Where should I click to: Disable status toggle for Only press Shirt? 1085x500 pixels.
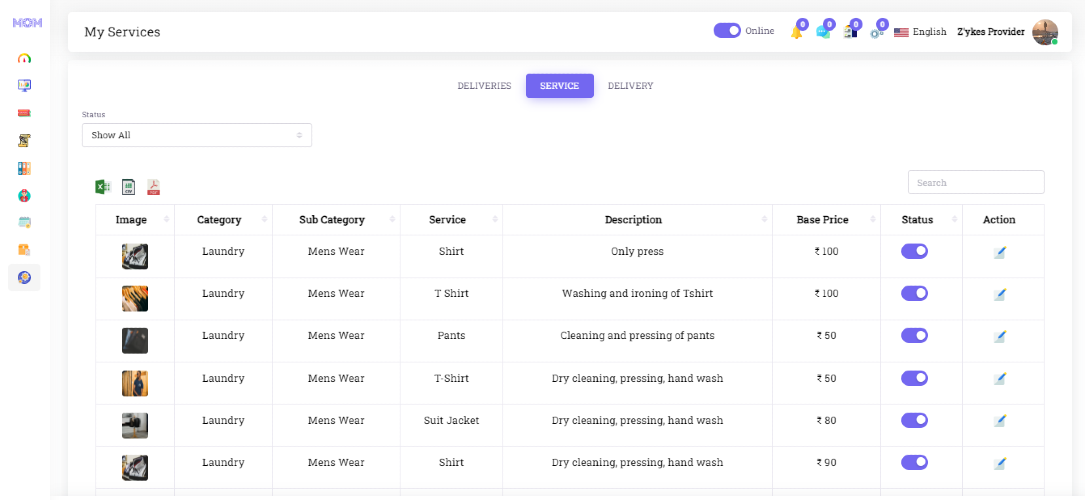(x=914, y=252)
